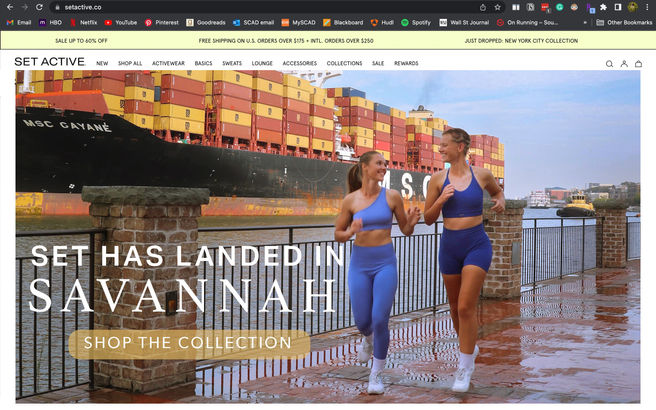The width and height of the screenshot is (656, 410).
Task: Open the account person icon
Action: [624, 64]
